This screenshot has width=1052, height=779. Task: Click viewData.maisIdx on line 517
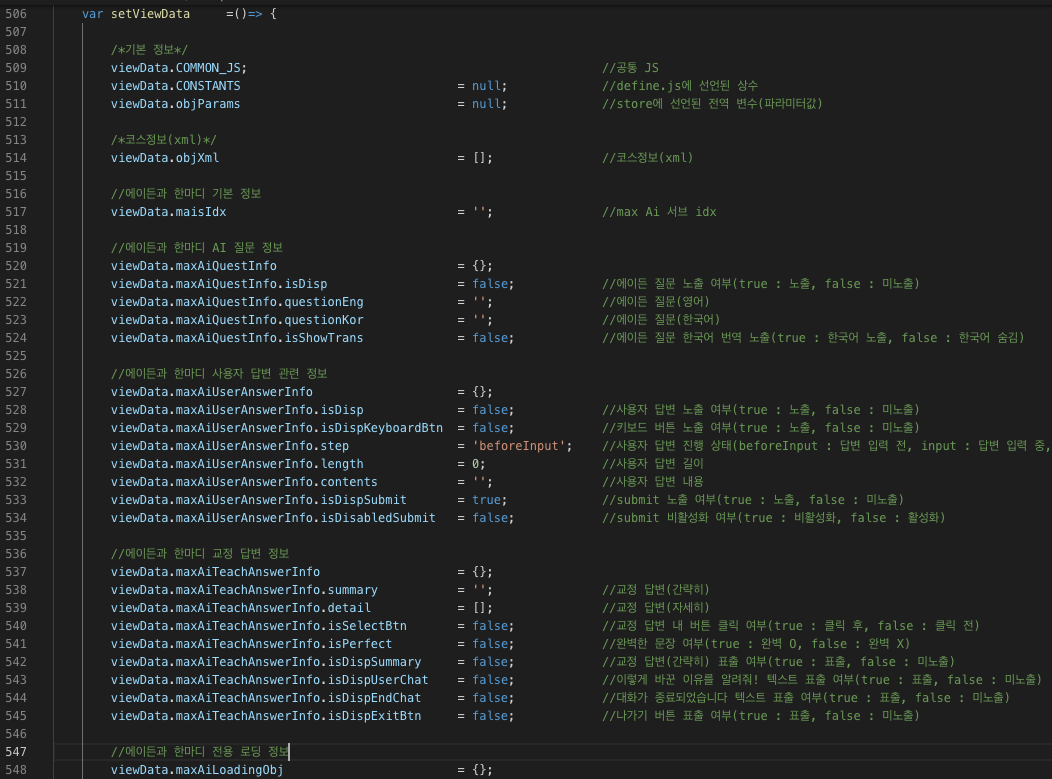168,212
